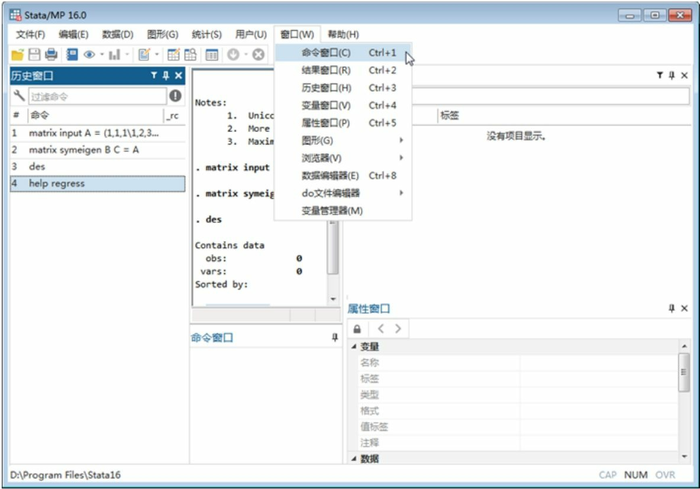Open the 编辑(E) menu
The width and height of the screenshot is (700, 489).
click(73, 34)
